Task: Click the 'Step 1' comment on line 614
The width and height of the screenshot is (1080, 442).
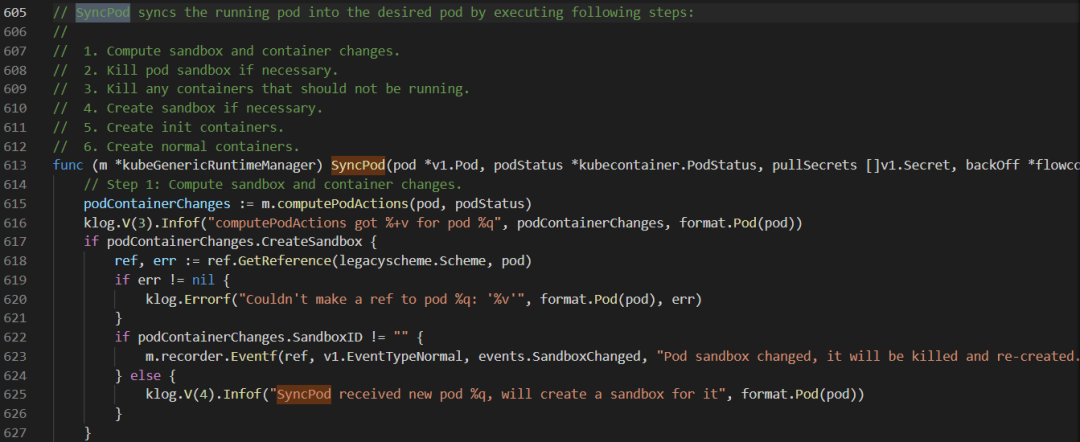Action: 273,185
